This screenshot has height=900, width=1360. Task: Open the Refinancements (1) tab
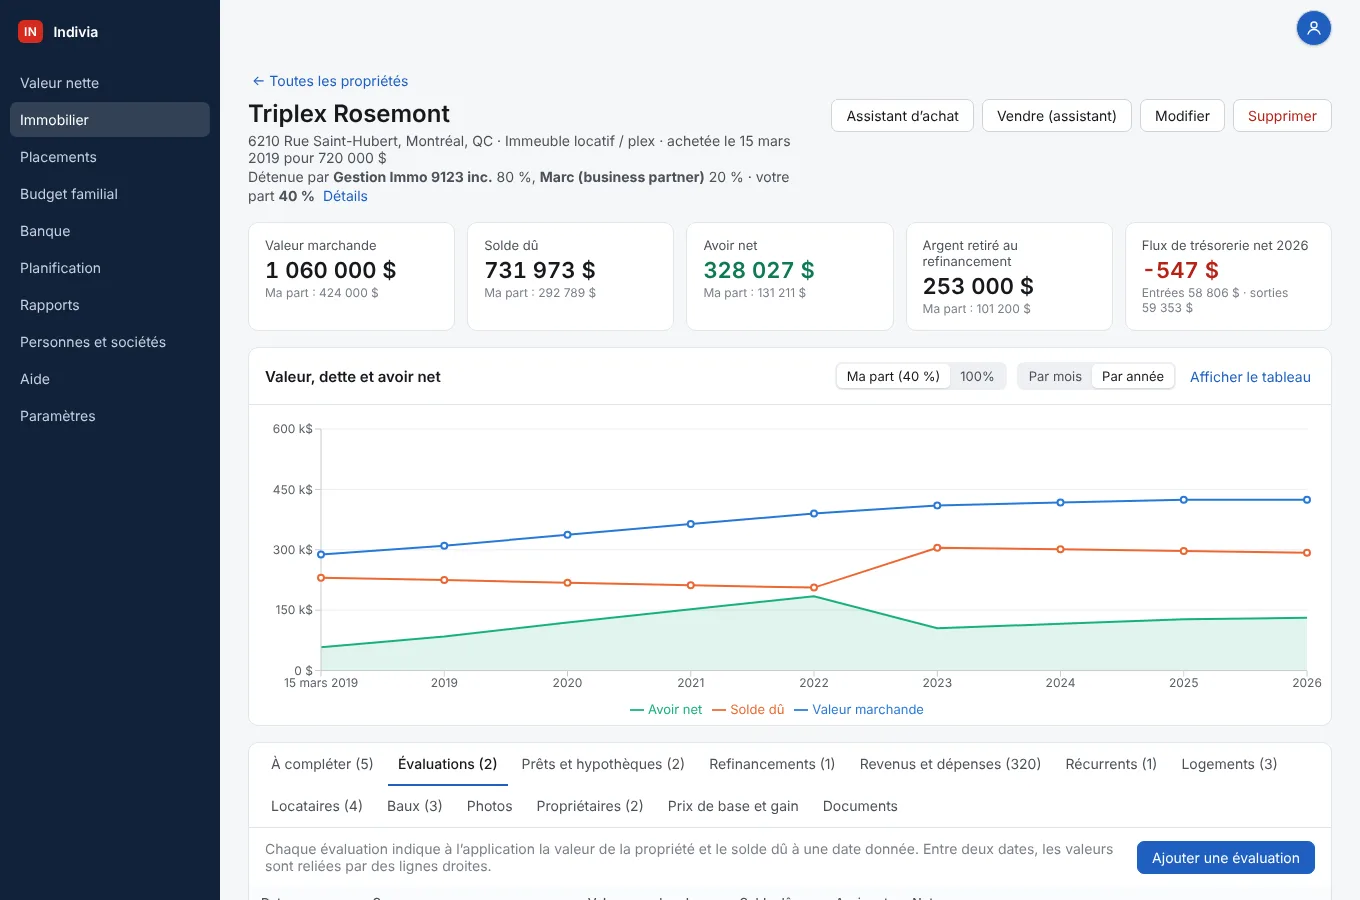[772, 764]
